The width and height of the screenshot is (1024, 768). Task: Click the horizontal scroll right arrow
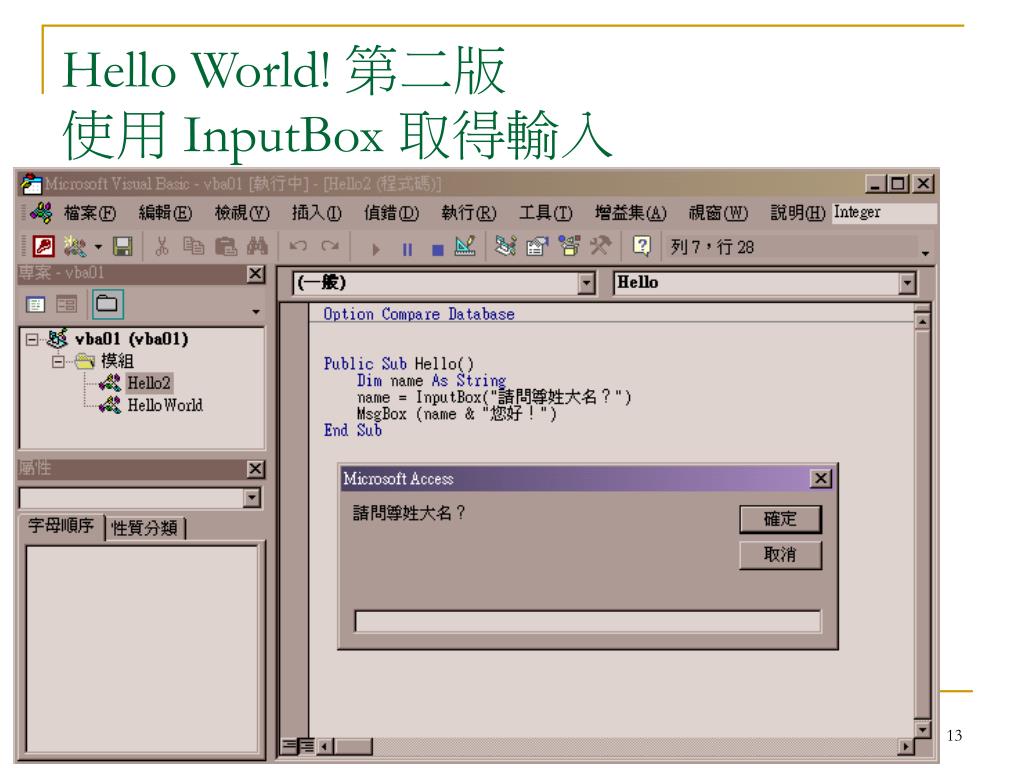click(905, 746)
